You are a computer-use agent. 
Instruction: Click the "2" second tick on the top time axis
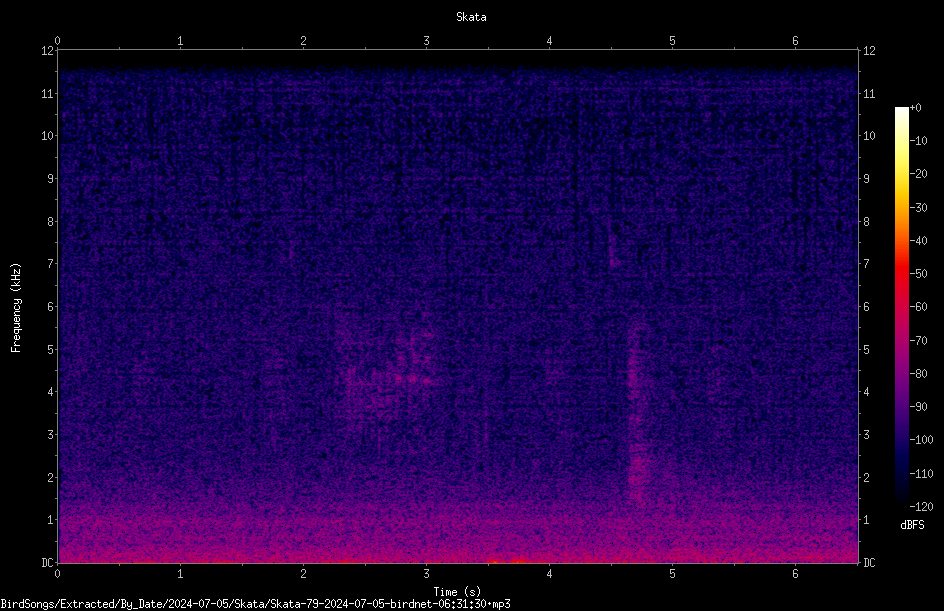click(x=303, y=41)
